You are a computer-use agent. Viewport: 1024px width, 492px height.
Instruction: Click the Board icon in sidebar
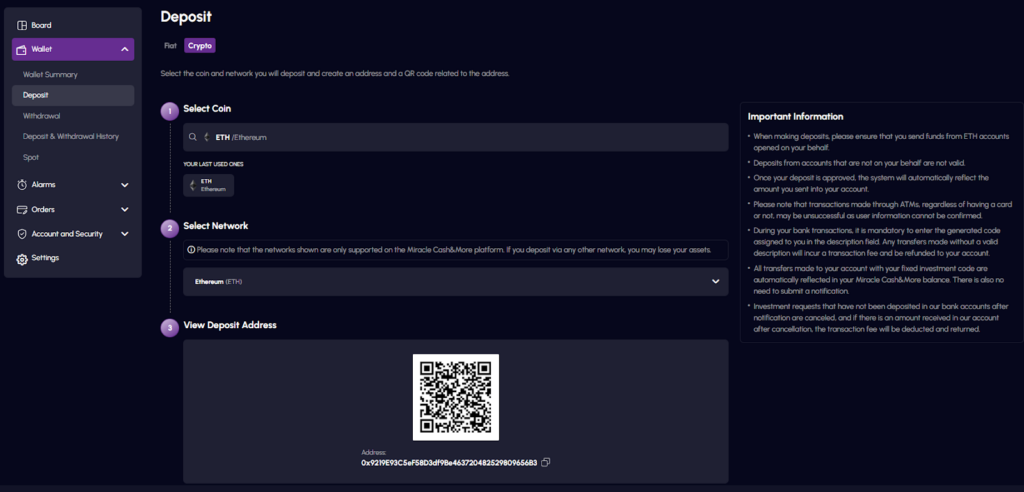click(x=22, y=25)
